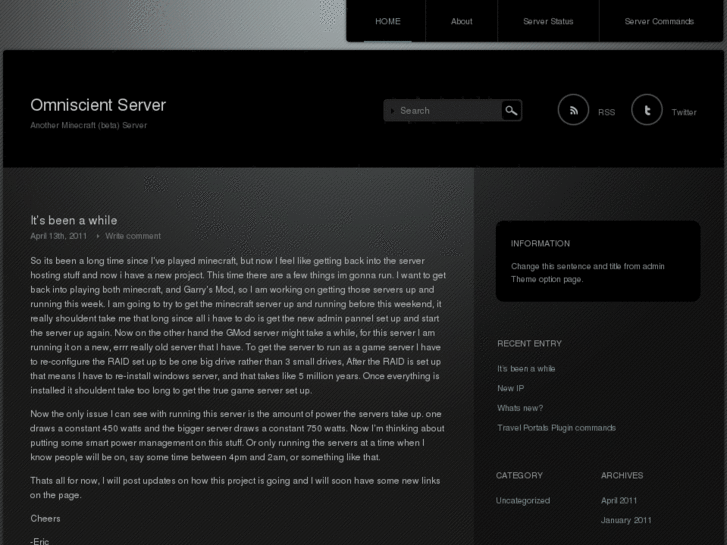Click the Write comment link
727x545 pixels.
[133, 236]
